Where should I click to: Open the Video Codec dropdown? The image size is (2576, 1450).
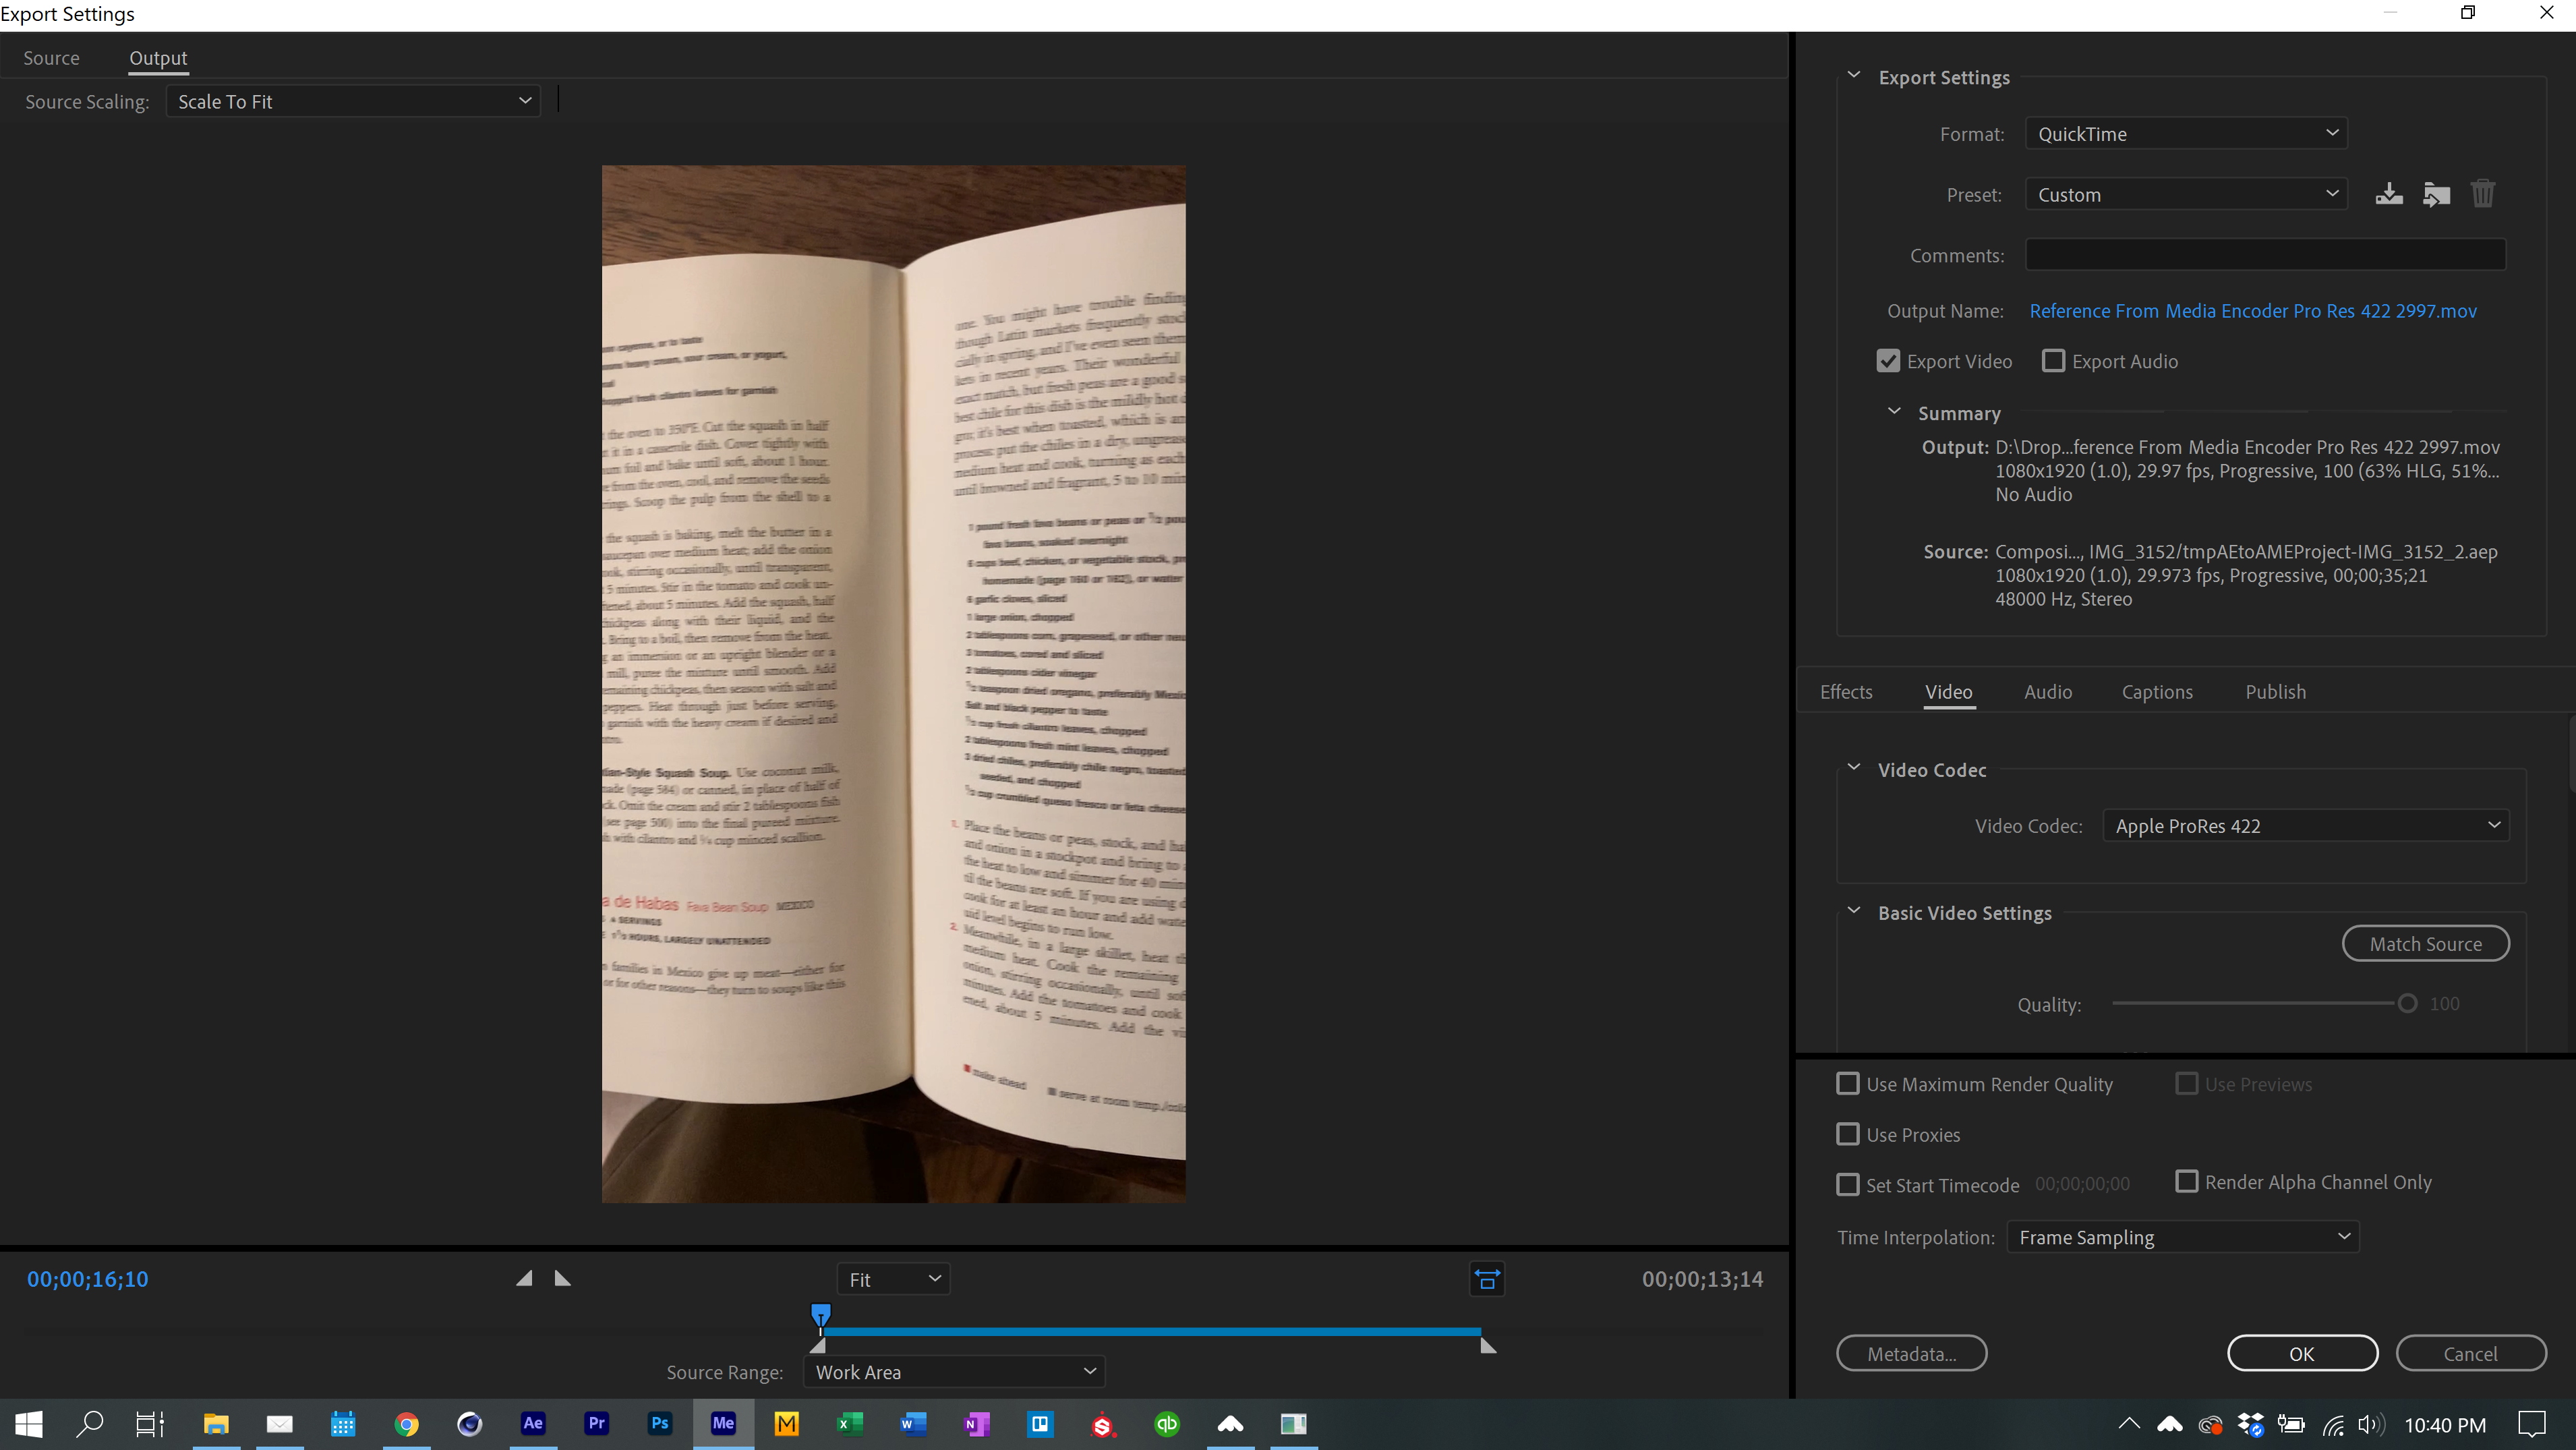[x=2304, y=825]
